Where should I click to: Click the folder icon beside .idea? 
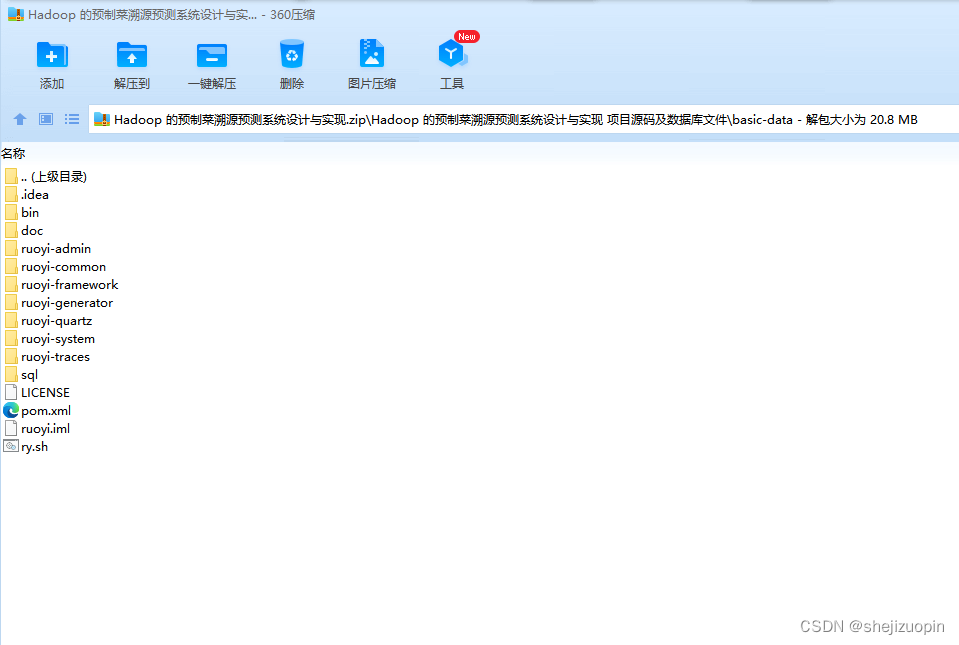tap(11, 195)
